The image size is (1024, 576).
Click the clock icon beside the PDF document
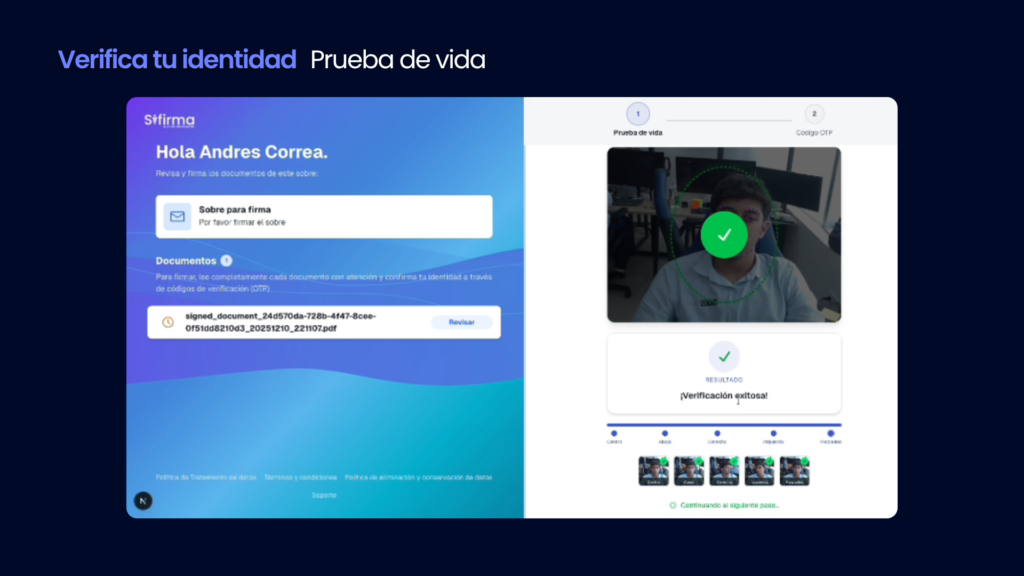(168, 322)
